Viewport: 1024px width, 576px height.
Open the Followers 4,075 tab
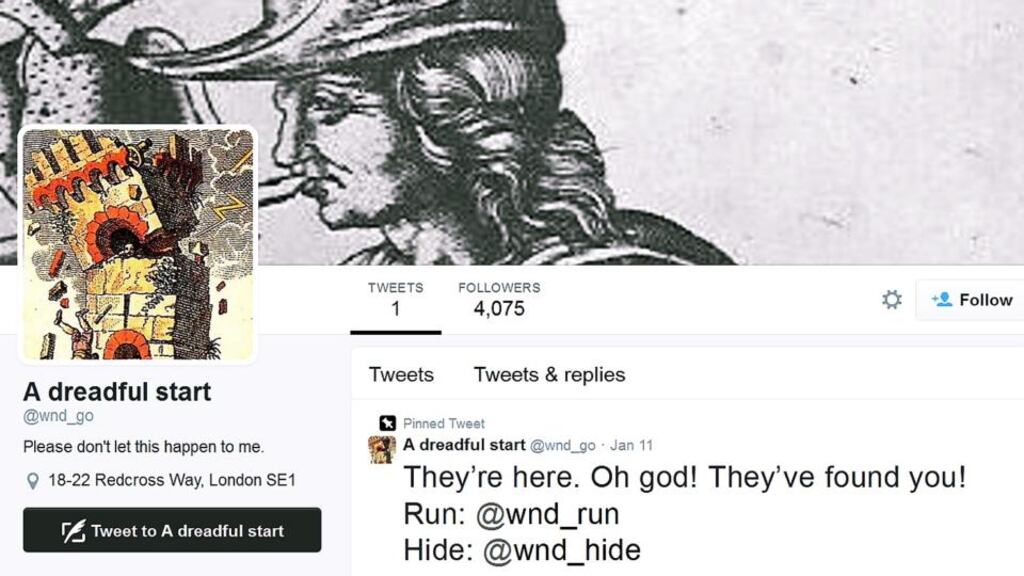pos(499,300)
